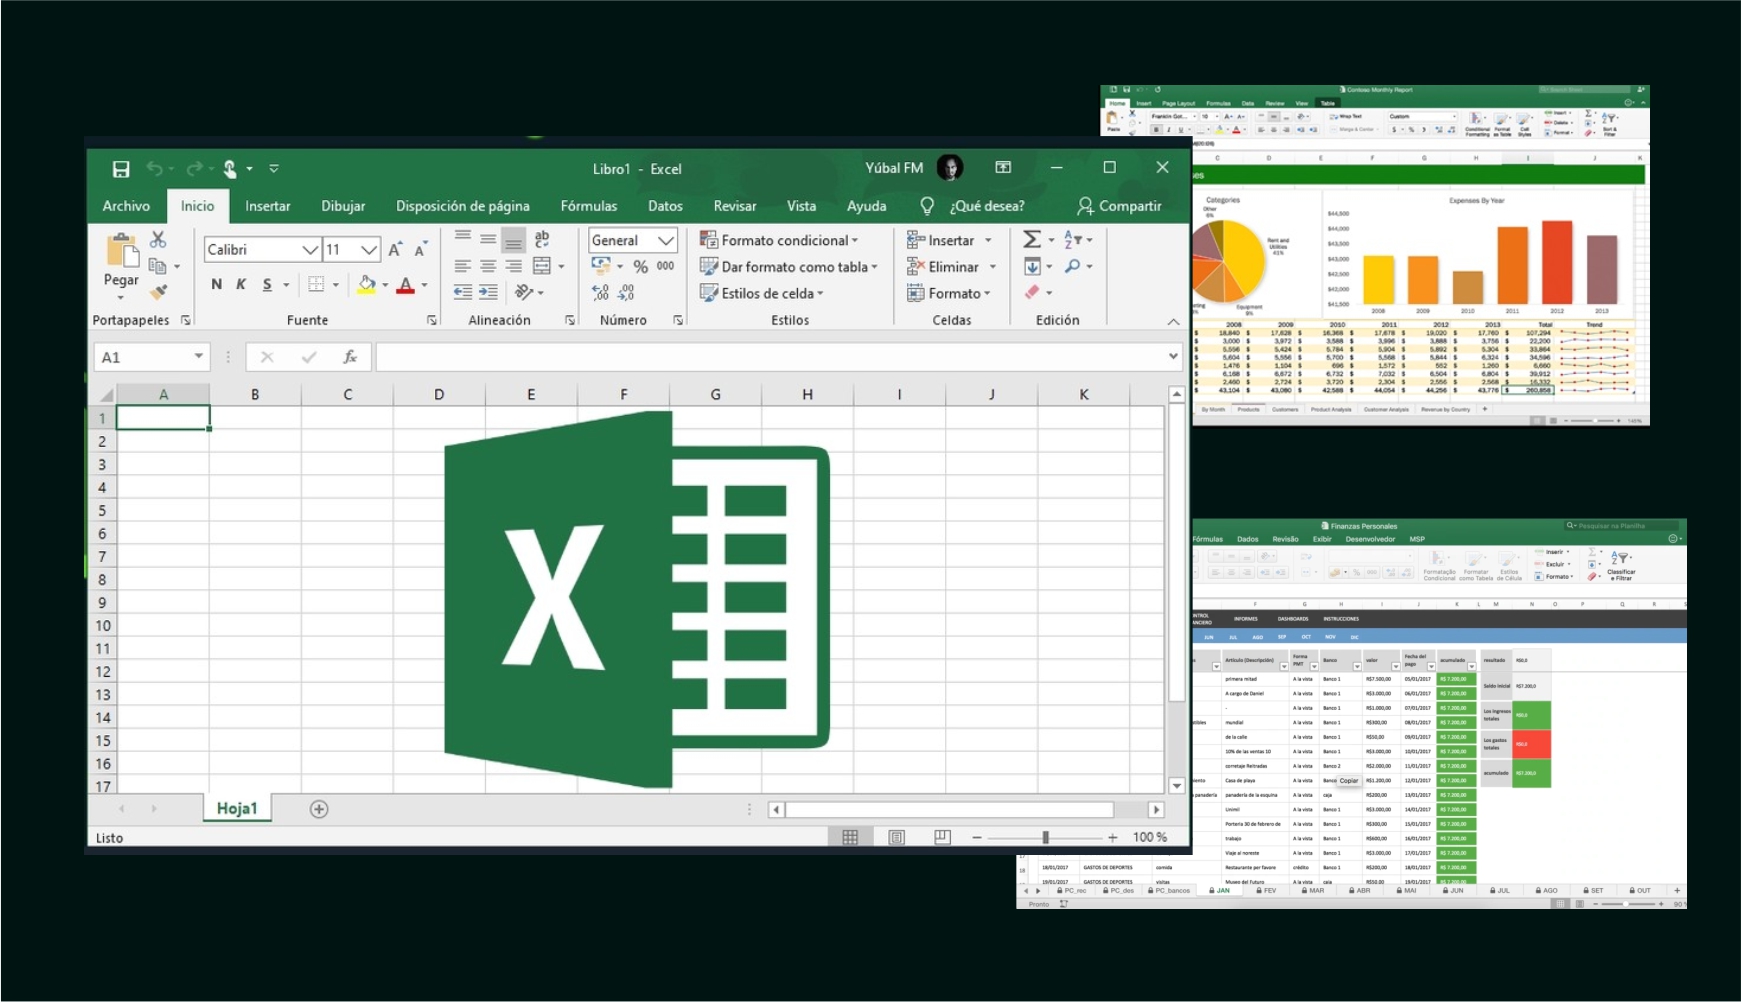Expand the formula bar with its chevron
The image size is (1741, 1002).
[1174, 356]
